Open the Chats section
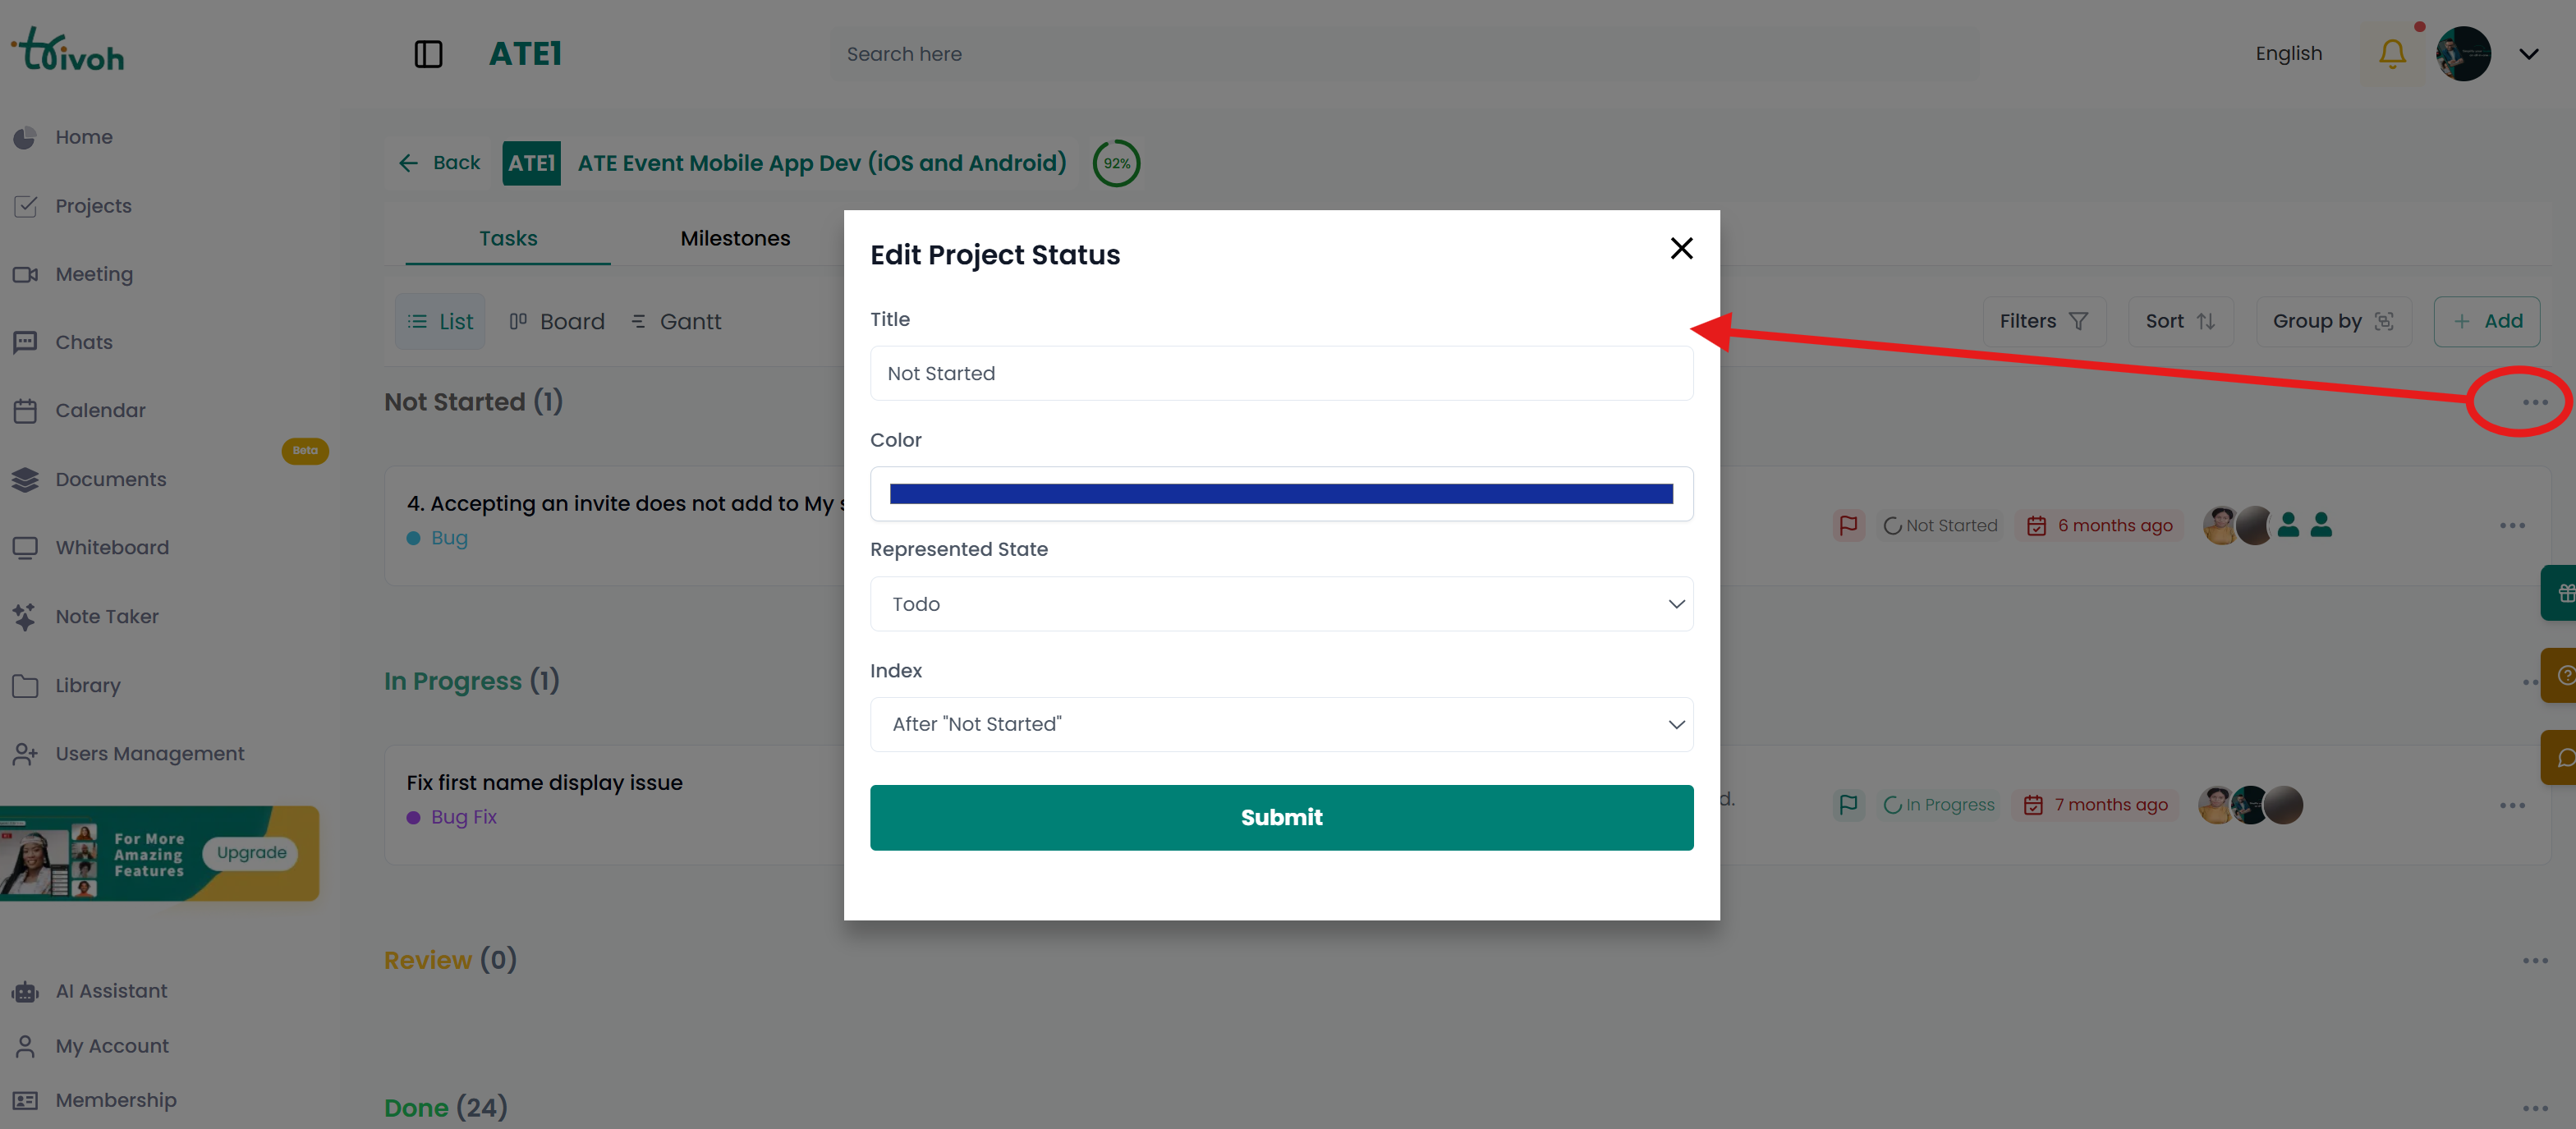This screenshot has width=2576, height=1129. point(84,341)
